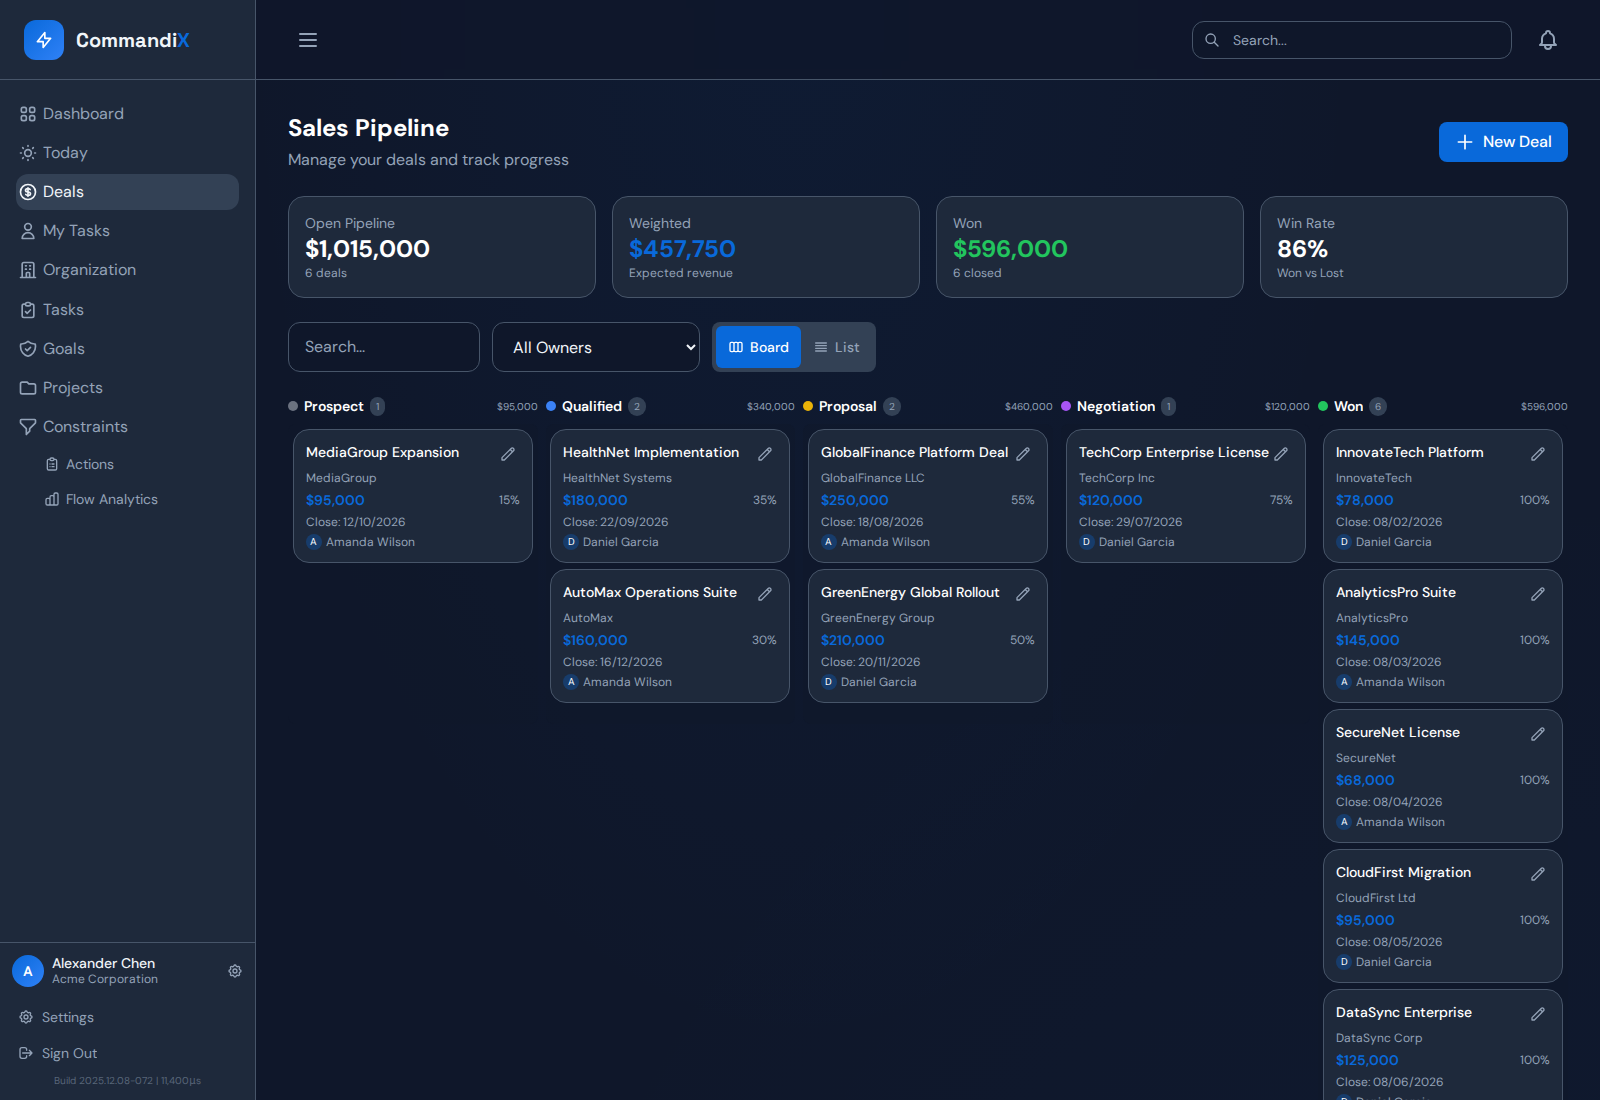Edit the HealthNet Implementation deal pencil icon
1600x1100 pixels.
pyautogui.click(x=765, y=454)
